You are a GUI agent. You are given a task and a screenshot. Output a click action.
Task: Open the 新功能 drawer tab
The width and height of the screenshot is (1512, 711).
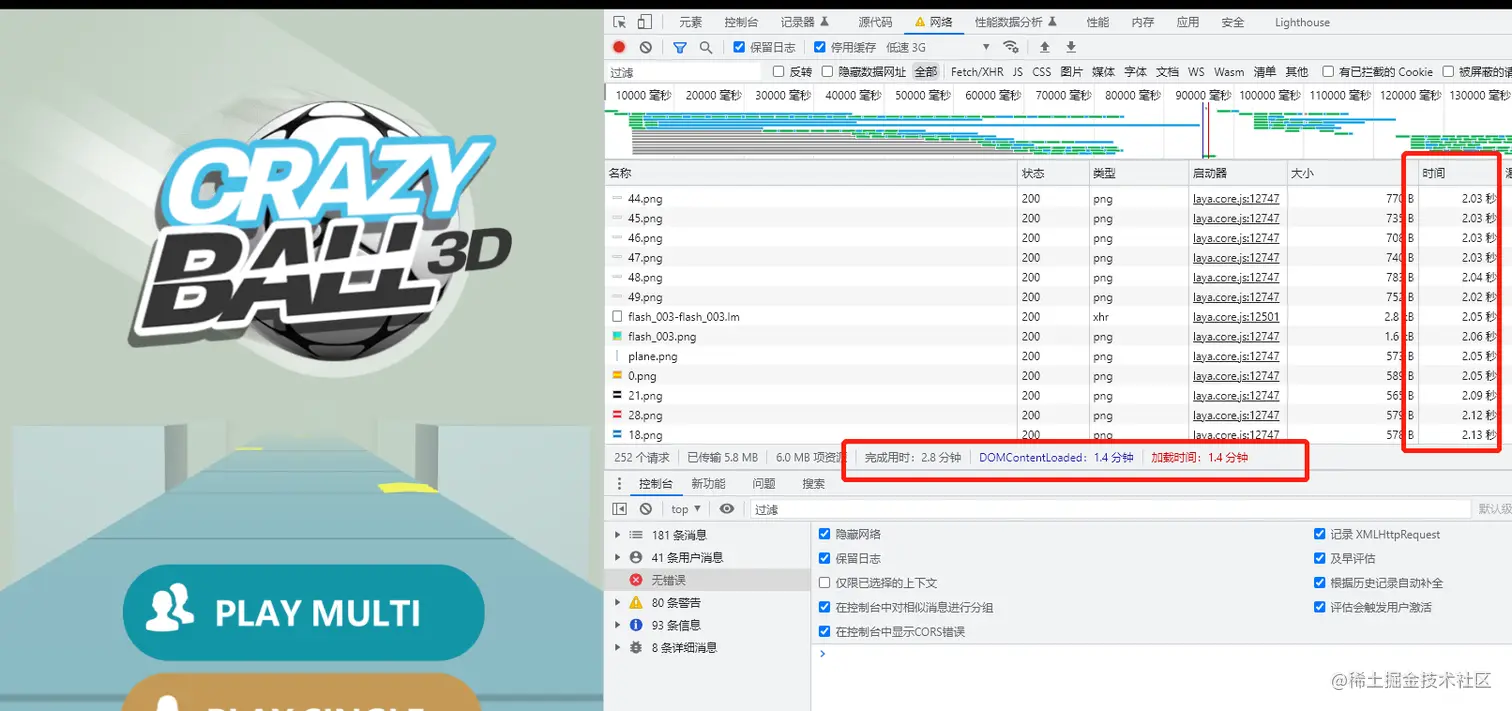click(708, 484)
